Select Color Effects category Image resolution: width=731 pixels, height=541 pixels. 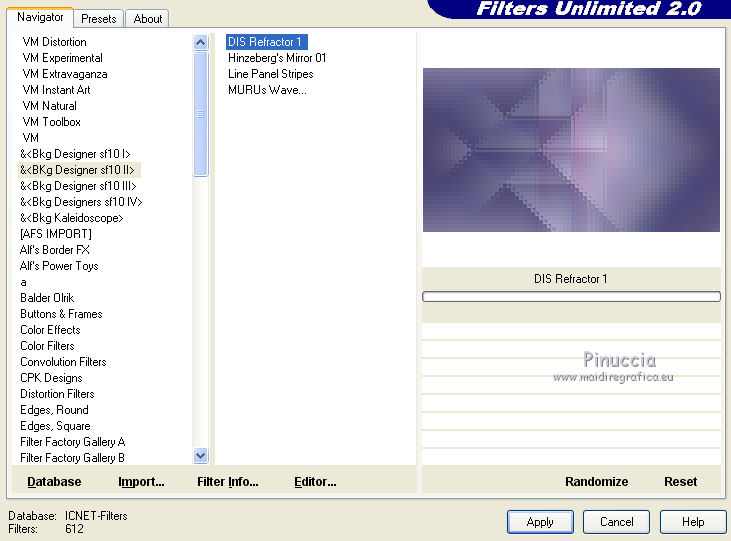(x=50, y=330)
